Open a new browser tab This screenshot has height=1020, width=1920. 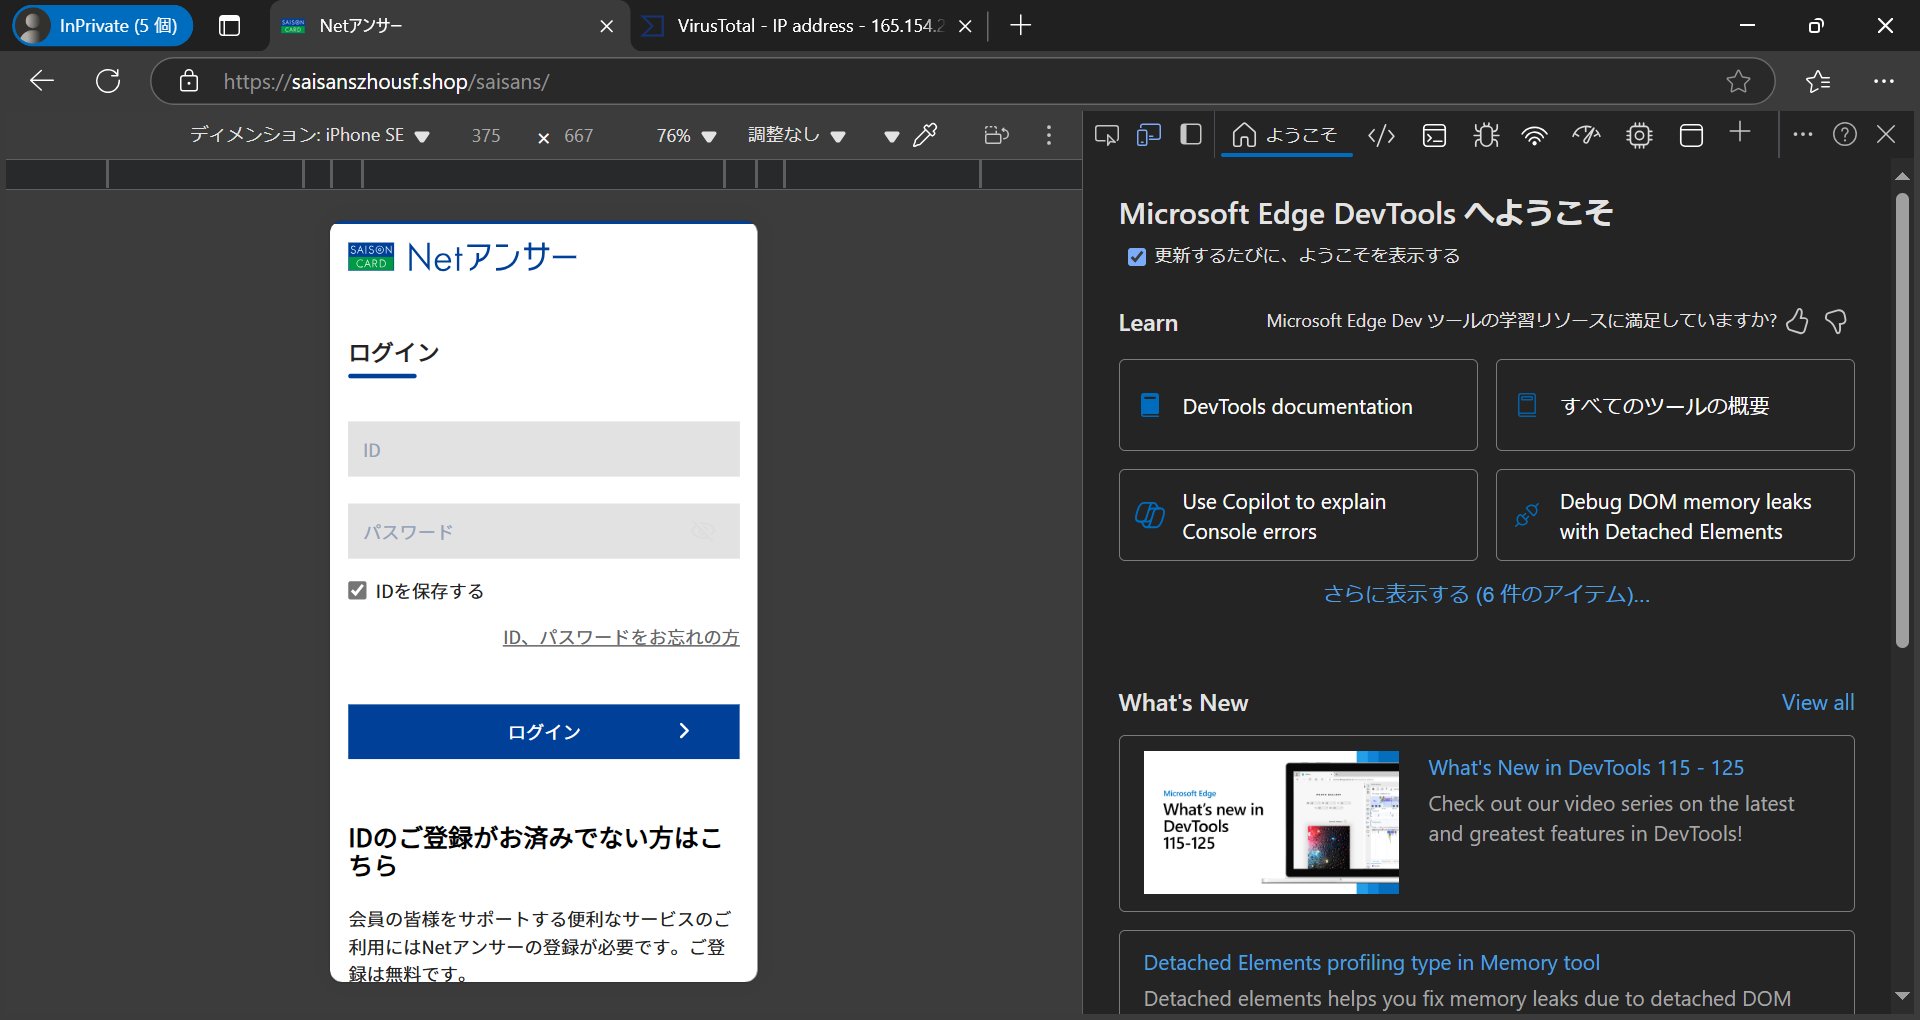point(1020,26)
